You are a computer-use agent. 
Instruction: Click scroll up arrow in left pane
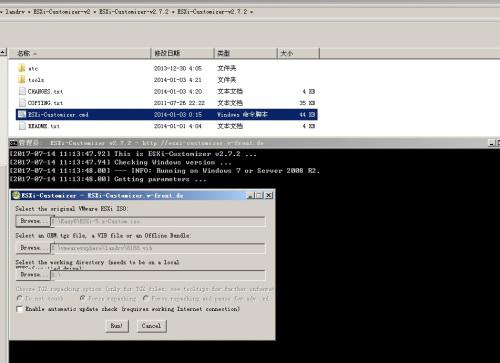point(3,52)
